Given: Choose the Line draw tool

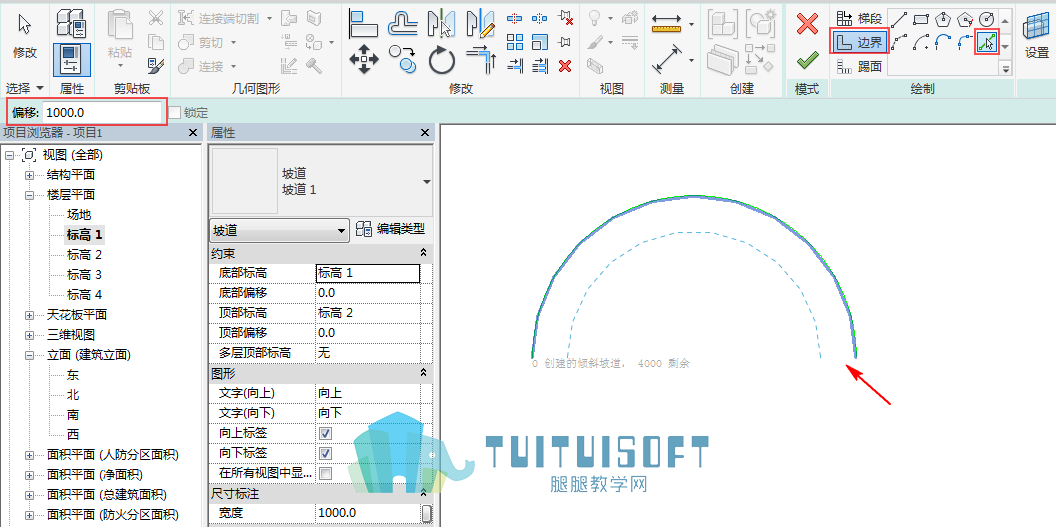Looking at the screenshot, I should point(898,18).
